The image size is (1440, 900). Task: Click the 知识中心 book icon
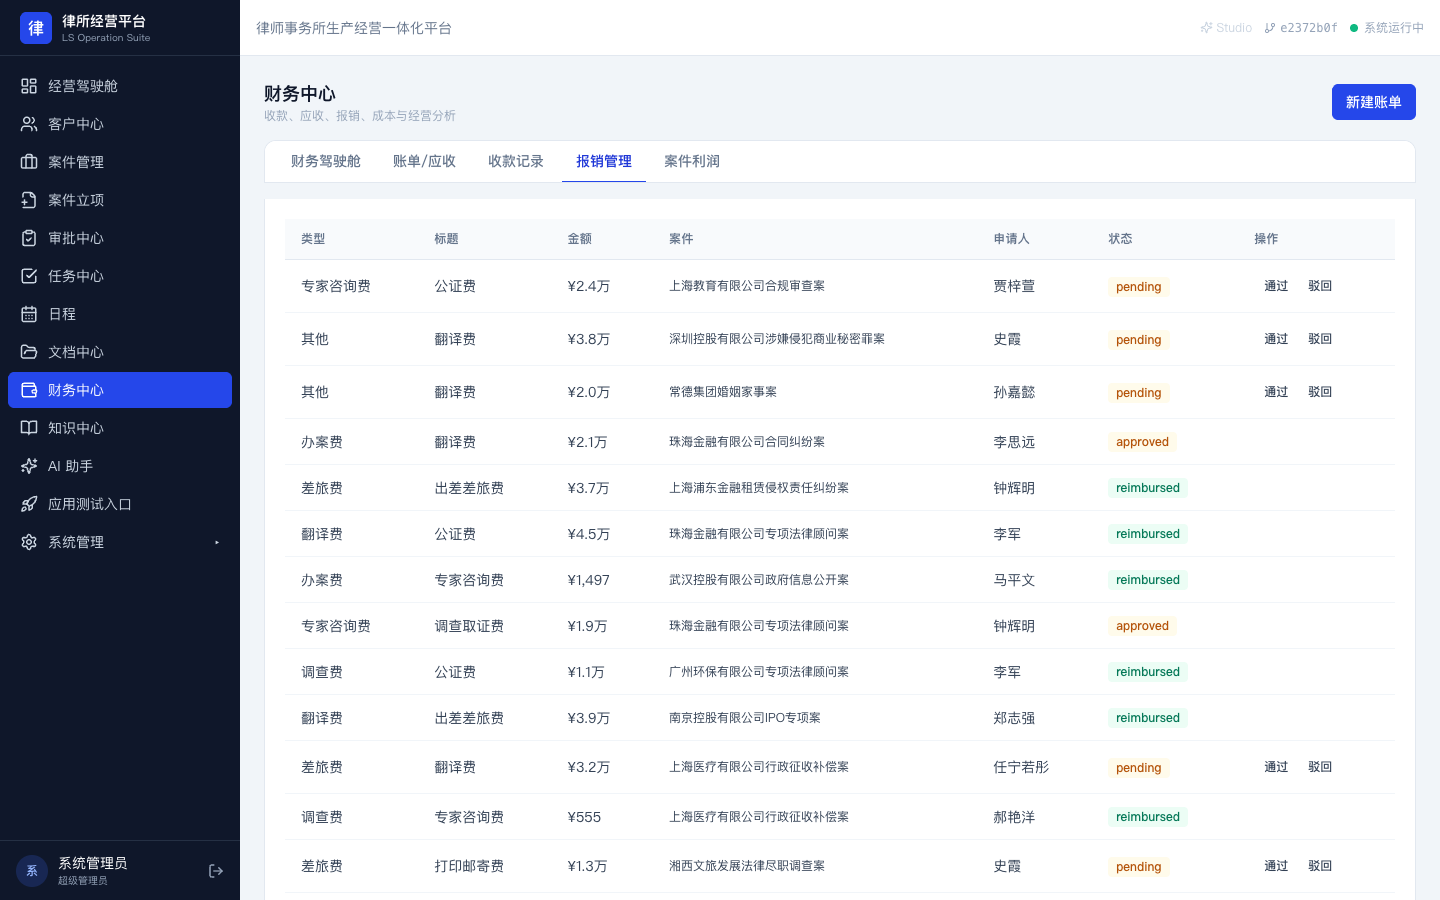(29, 428)
